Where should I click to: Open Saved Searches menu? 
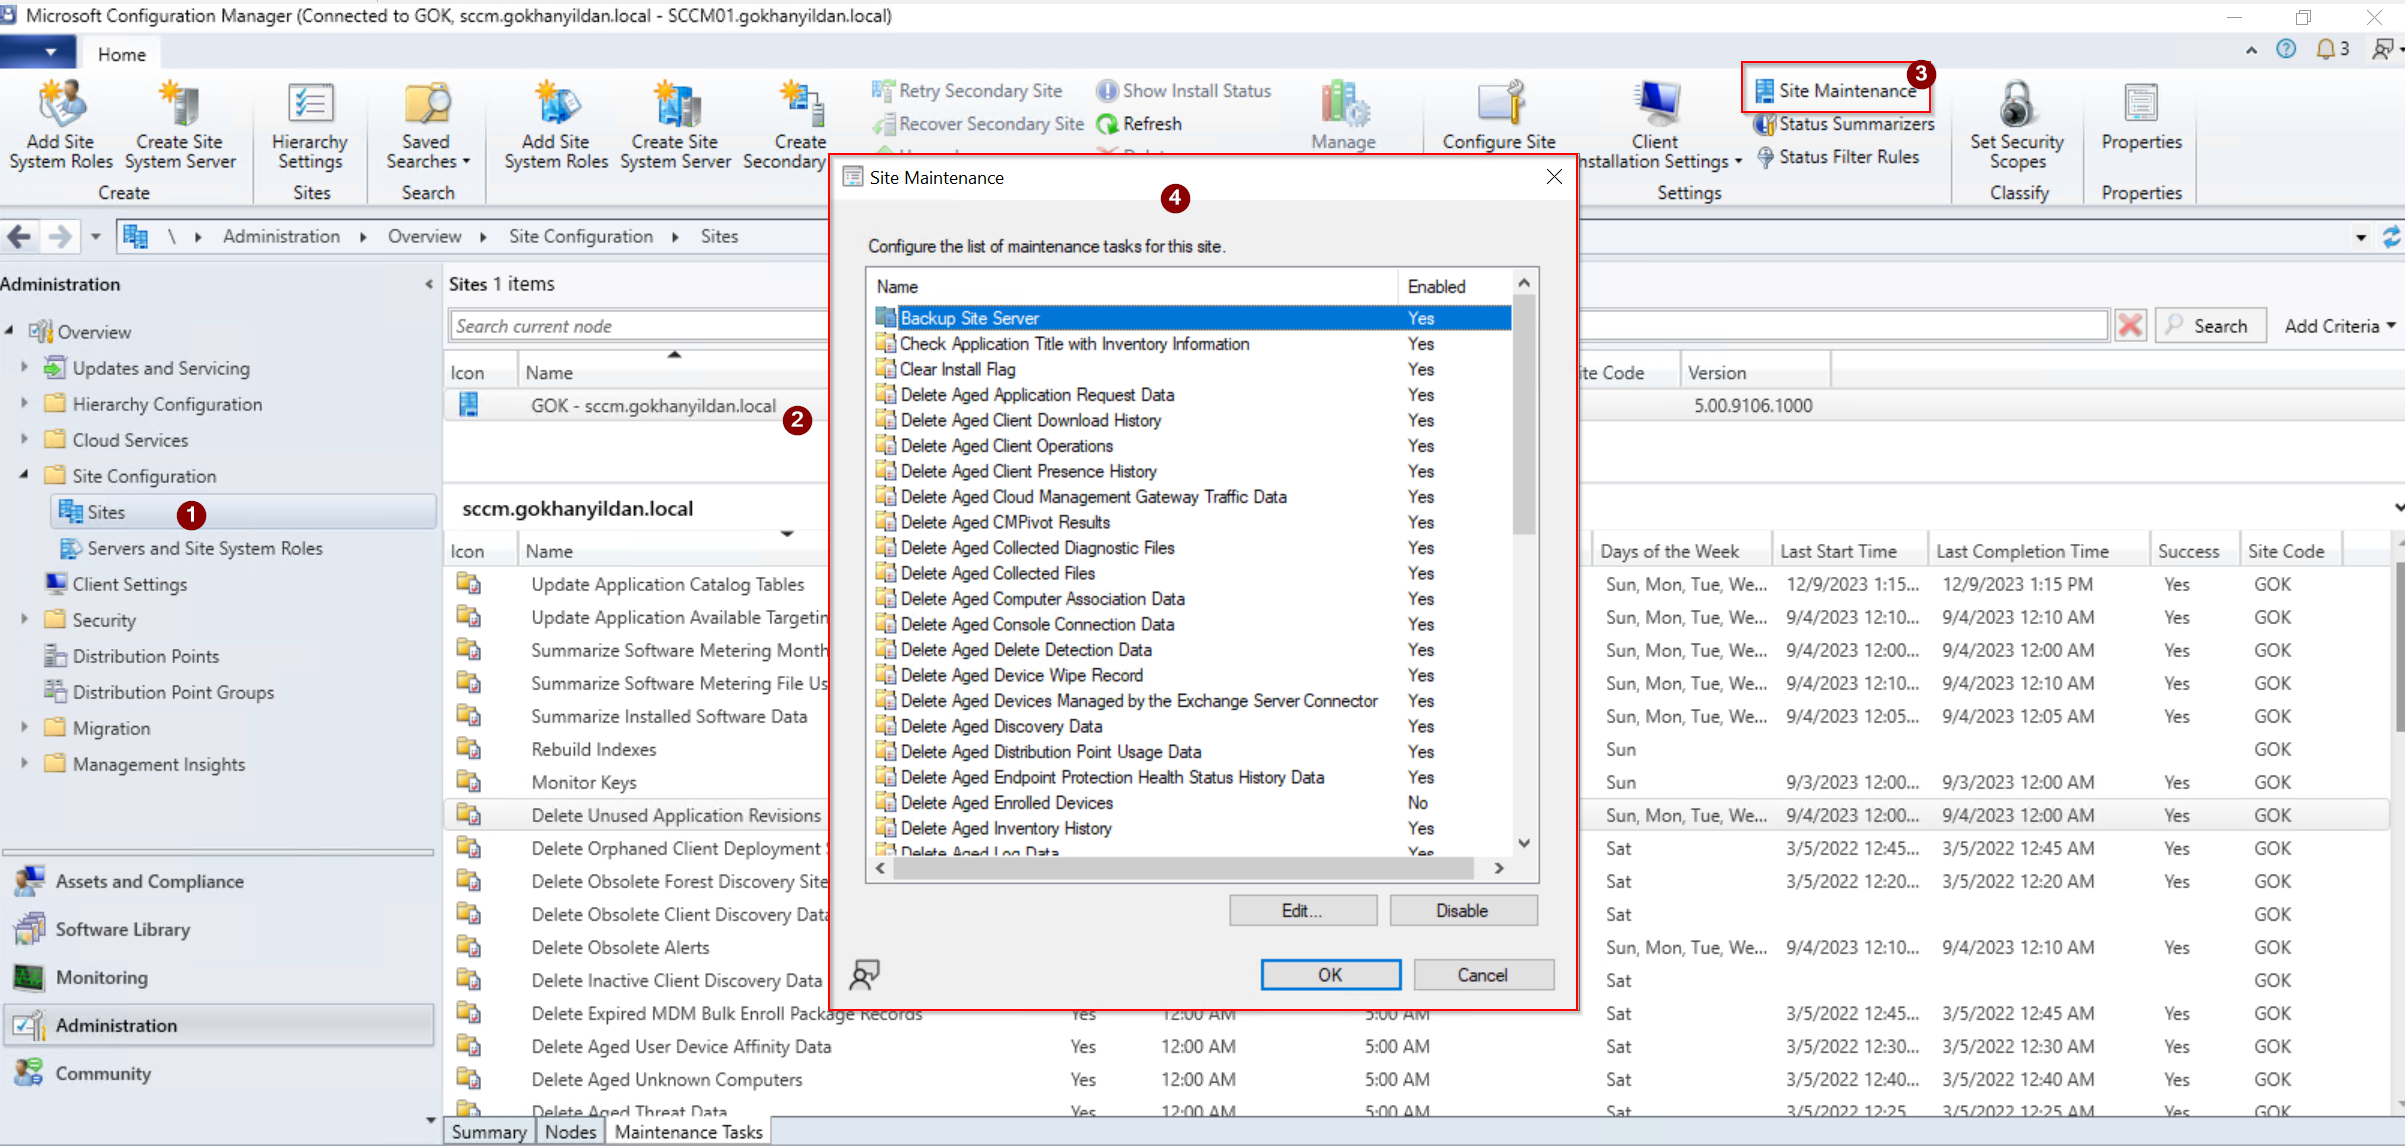tap(427, 125)
